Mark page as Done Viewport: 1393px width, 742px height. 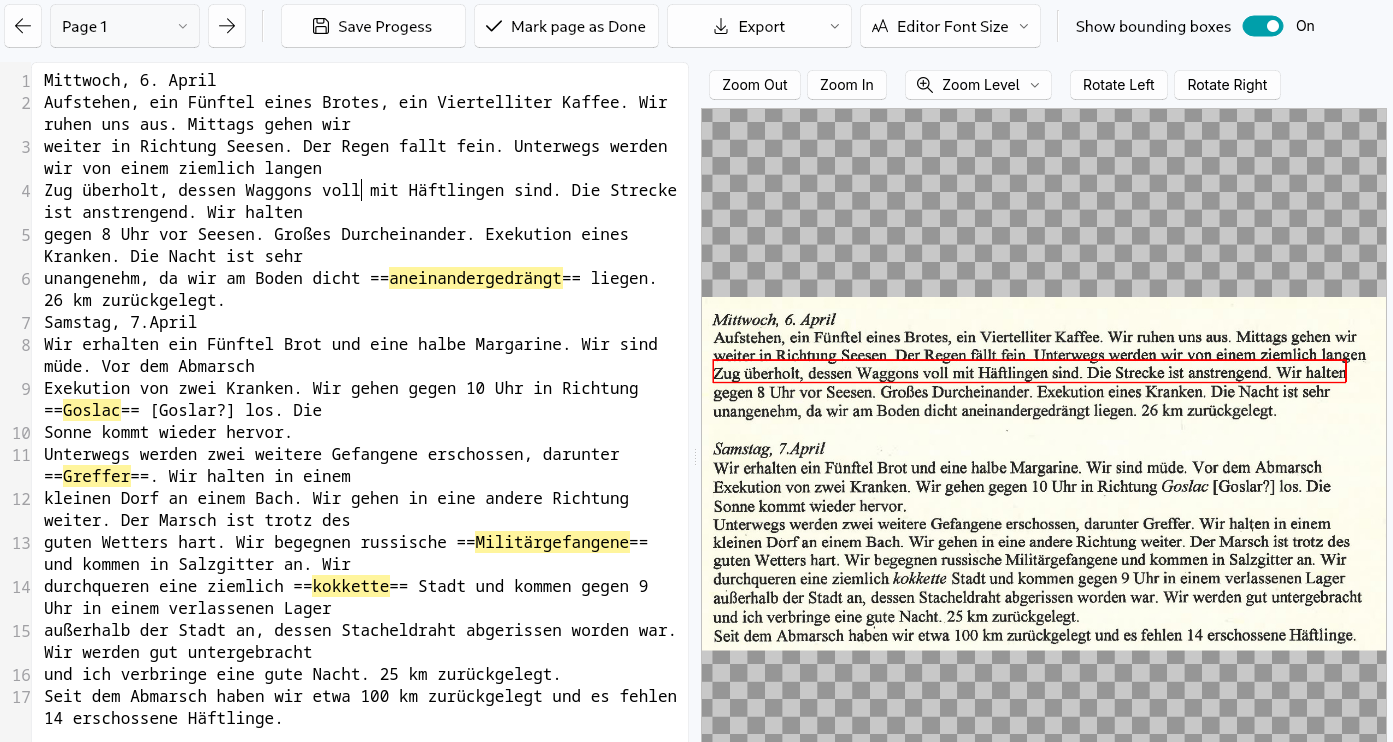[566, 26]
